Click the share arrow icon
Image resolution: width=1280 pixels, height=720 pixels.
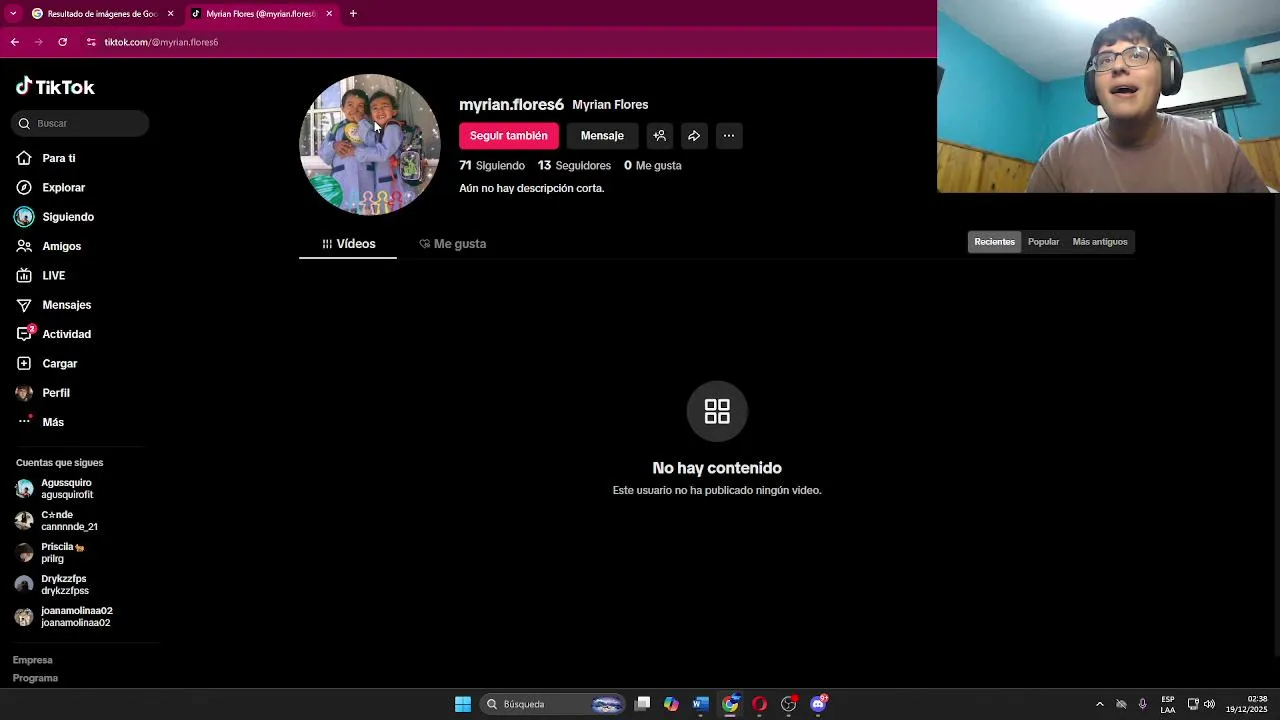pos(694,136)
